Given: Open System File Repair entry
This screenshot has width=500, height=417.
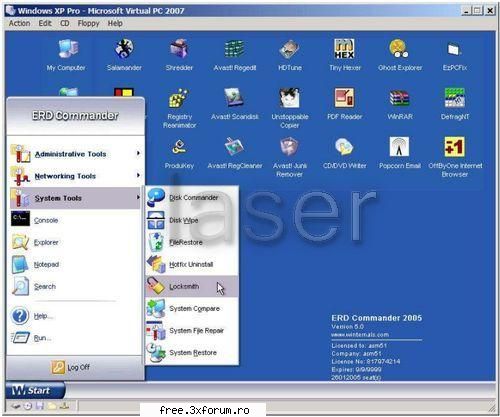Looking at the screenshot, I should pyautogui.click(x=192, y=331).
